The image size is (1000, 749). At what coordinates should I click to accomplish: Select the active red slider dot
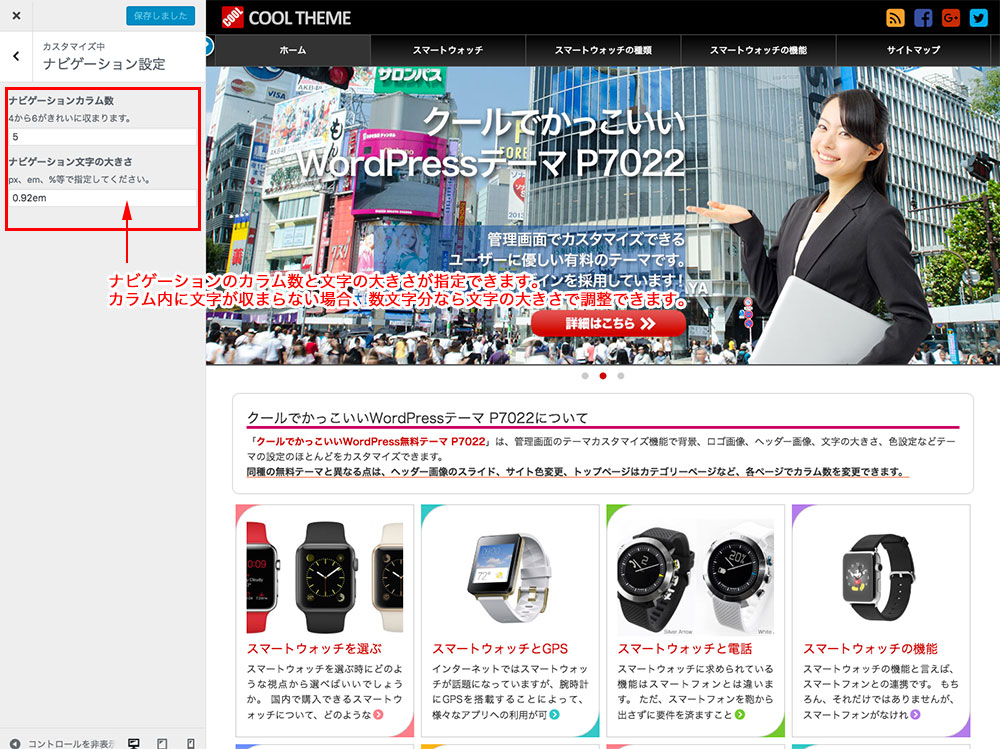pos(603,376)
